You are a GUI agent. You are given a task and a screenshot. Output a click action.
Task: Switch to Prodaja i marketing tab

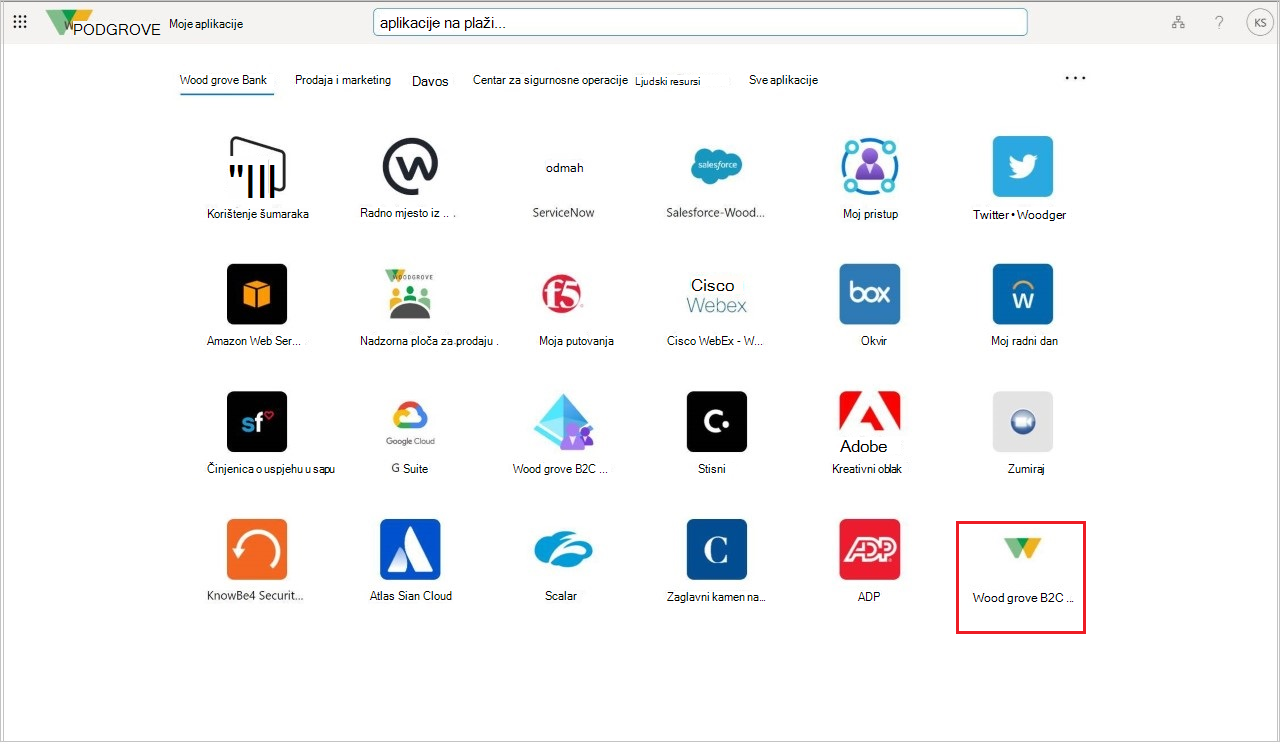[343, 80]
